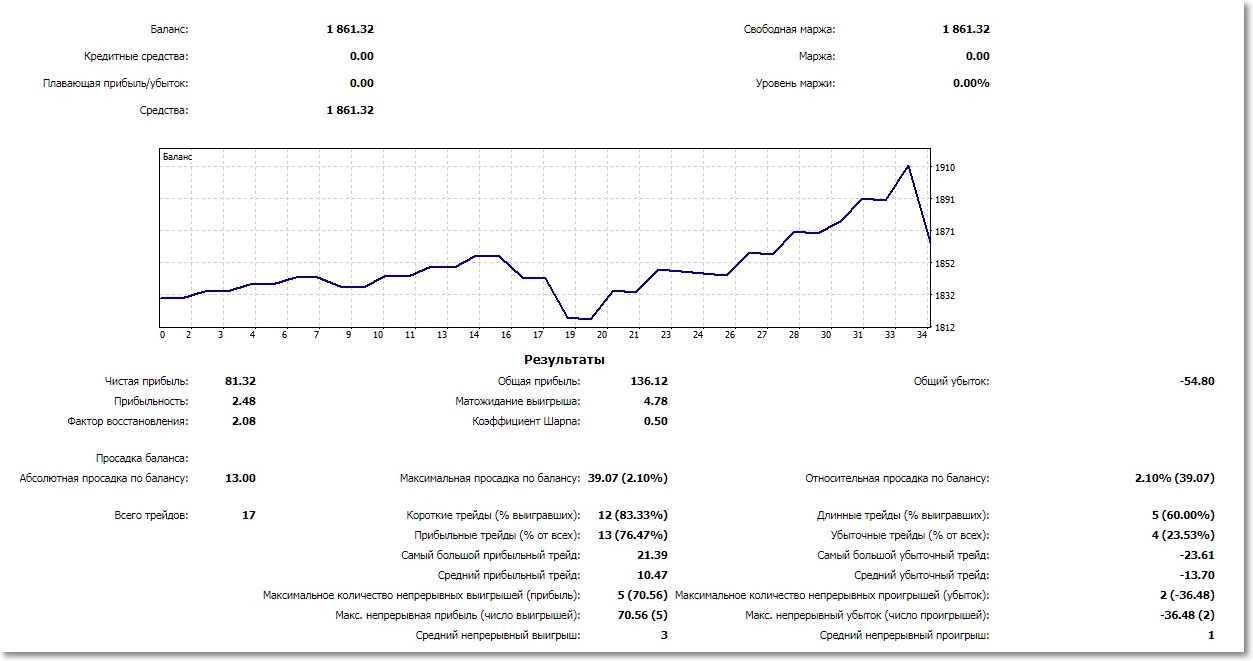Image resolution: width=1253 pixels, height=661 pixels.
Task: Click the chart peak near 1910
Action: [908, 166]
